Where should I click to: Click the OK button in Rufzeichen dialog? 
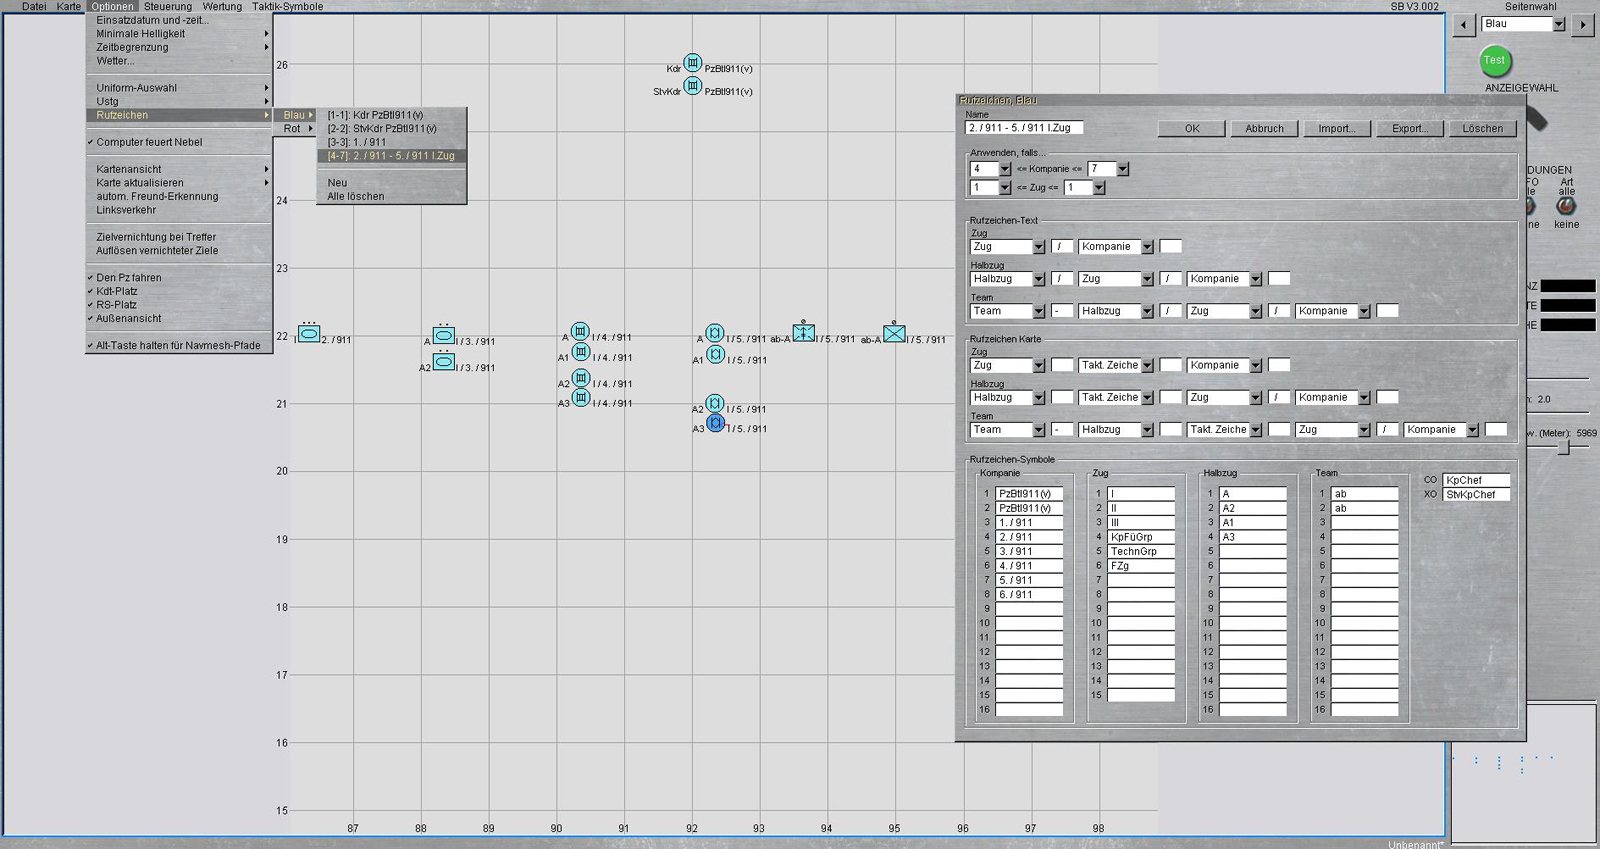point(1191,129)
